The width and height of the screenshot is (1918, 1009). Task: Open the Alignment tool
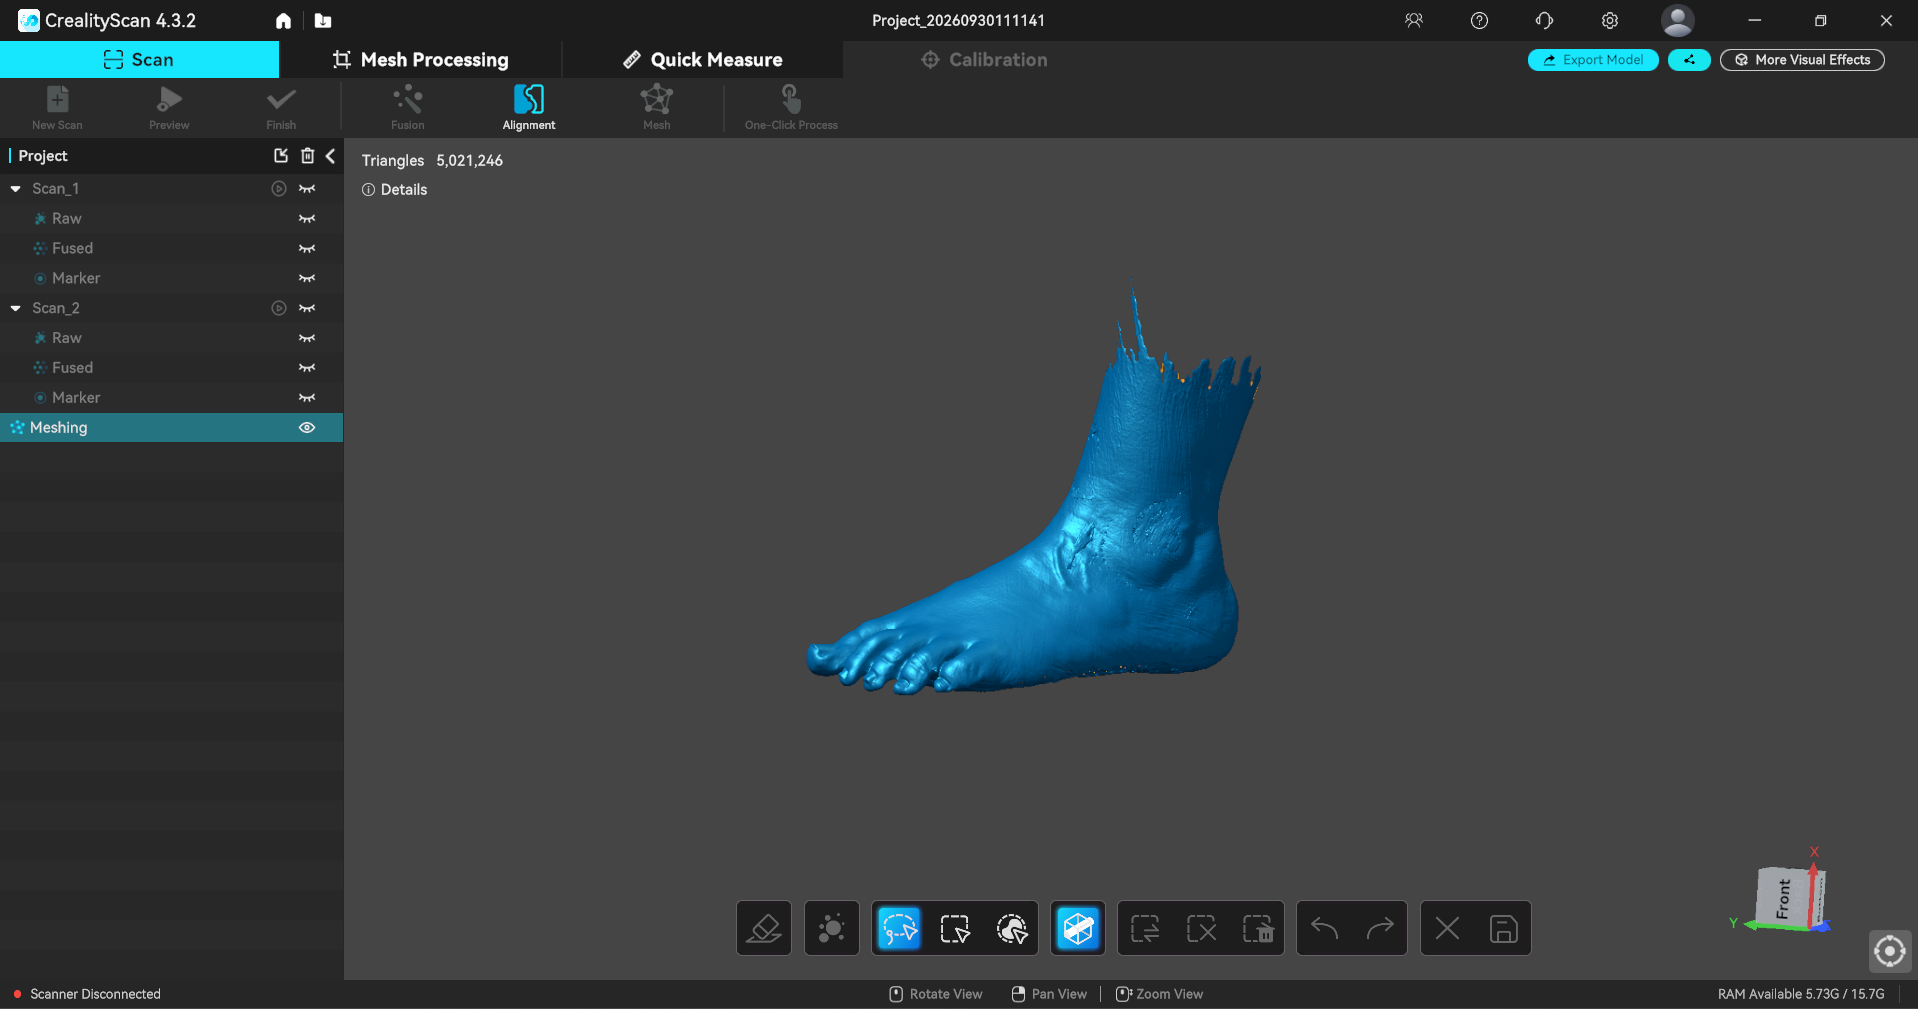[529, 107]
